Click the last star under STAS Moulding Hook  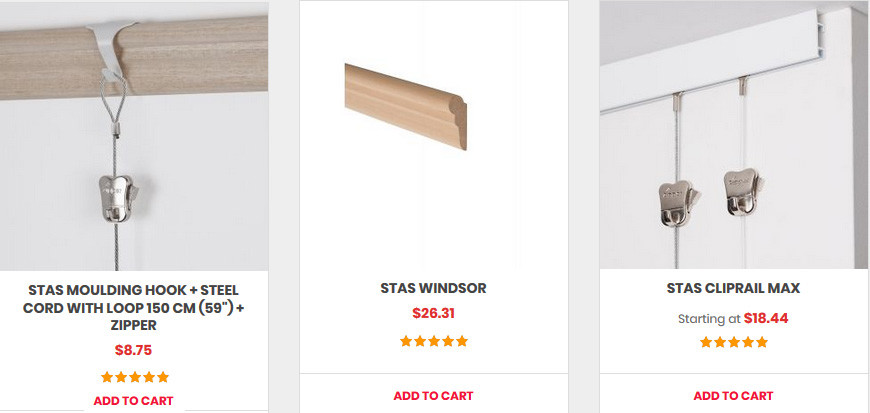(163, 377)
